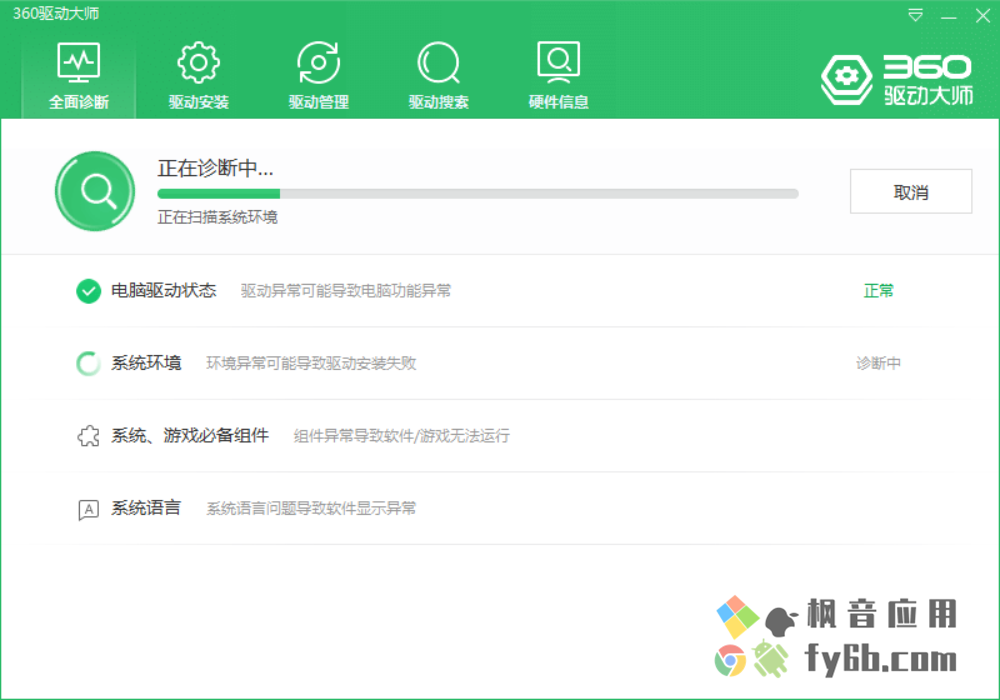1000x700 pixels.
Task: Click the puzzle piece icon for 必备组件
Action: pos(89,436)
